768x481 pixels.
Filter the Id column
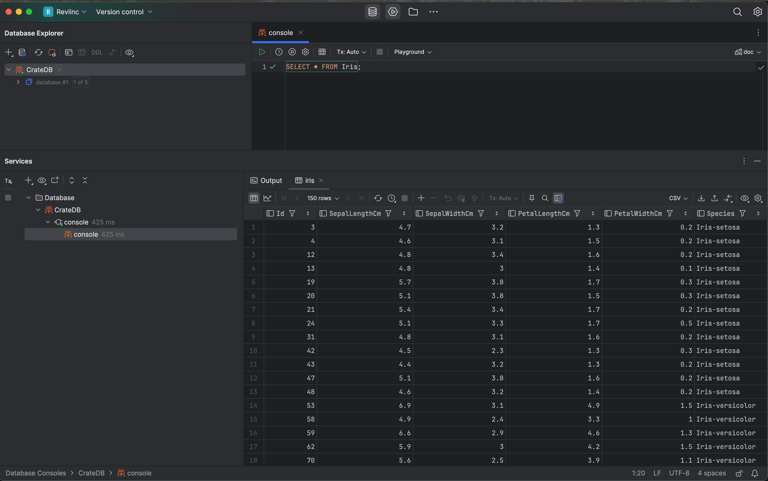[x=292, y=214]
